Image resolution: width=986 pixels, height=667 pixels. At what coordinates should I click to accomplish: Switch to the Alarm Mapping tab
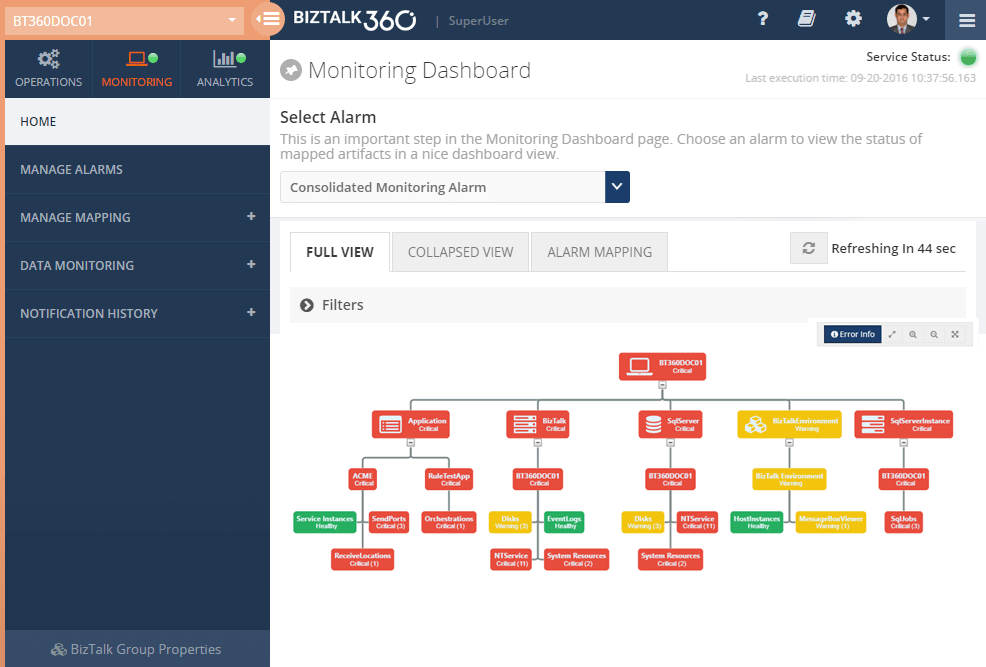pyautogui.click(x=599, y=252)
